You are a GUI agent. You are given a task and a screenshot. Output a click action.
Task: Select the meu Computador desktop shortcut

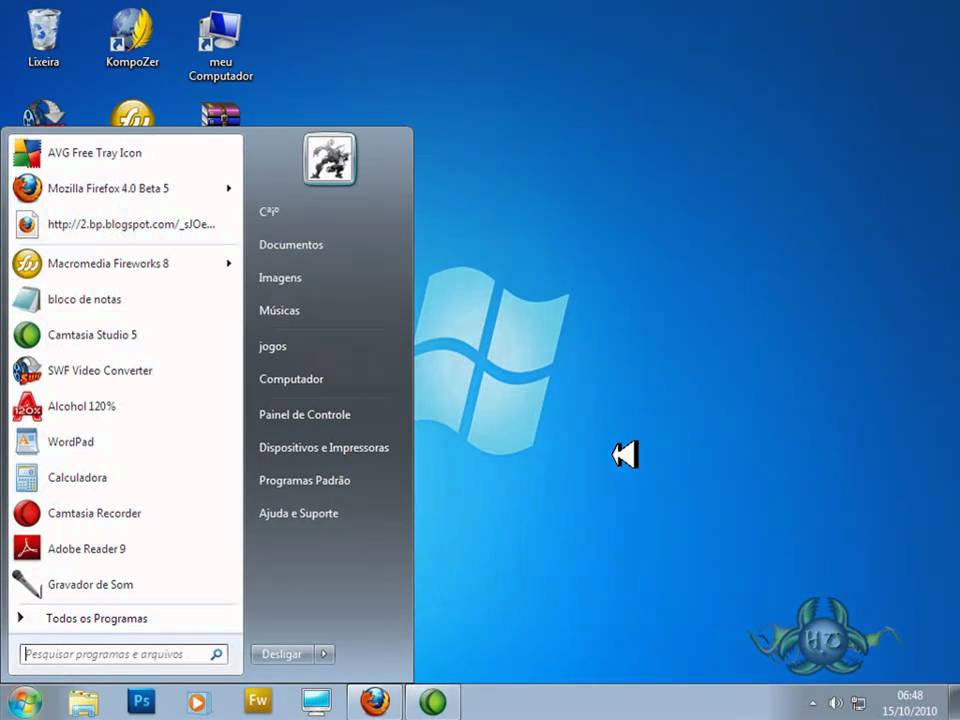(220, 46)
